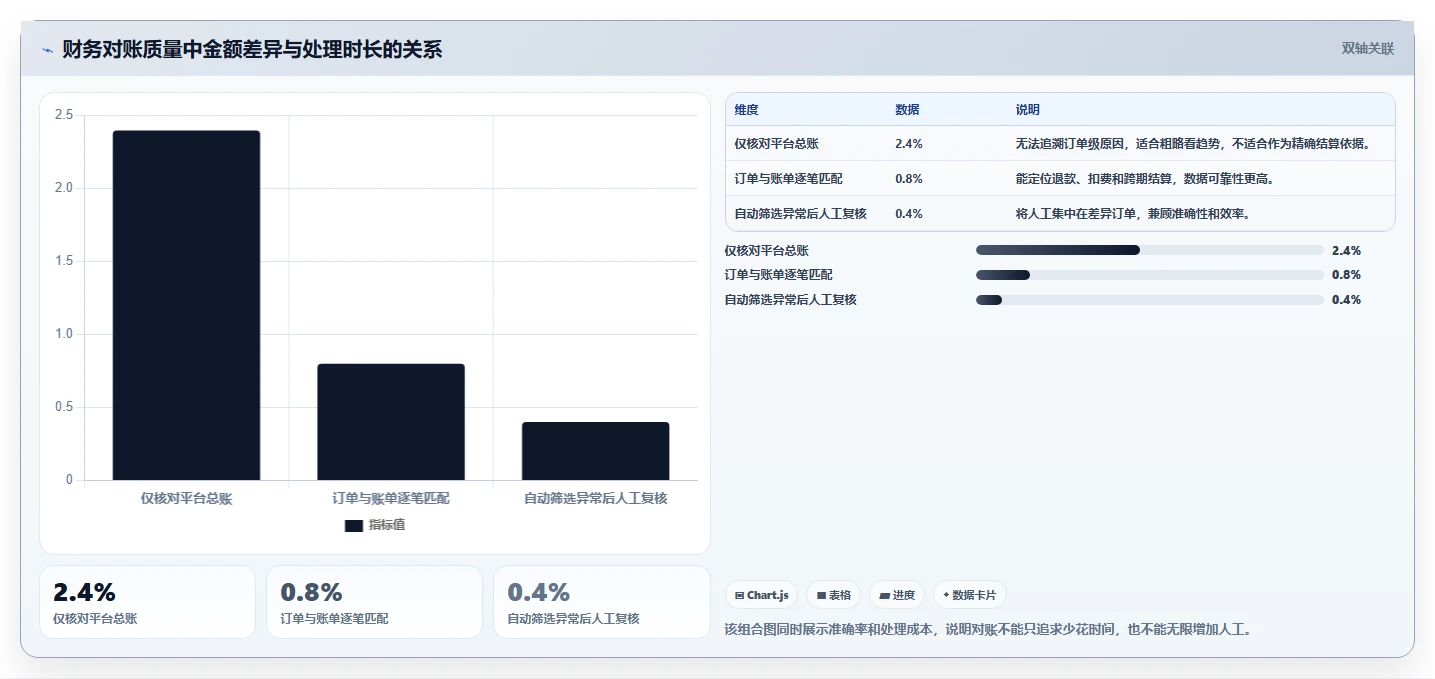This screenshot has width=1435, height=679.
Task: Click the 0.8% value beside the progress bar
Action: coord(1346,275)
